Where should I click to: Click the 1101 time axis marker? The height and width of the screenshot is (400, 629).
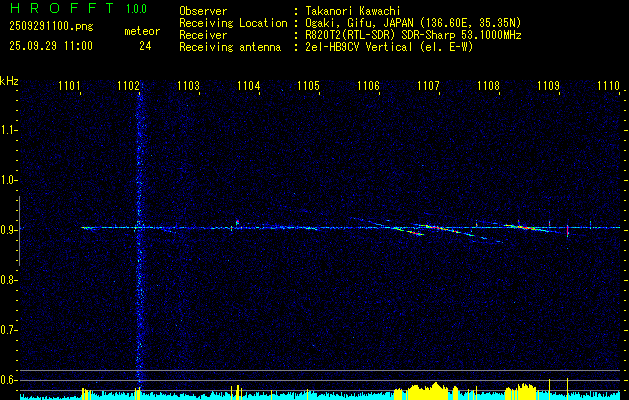[69, 85]
